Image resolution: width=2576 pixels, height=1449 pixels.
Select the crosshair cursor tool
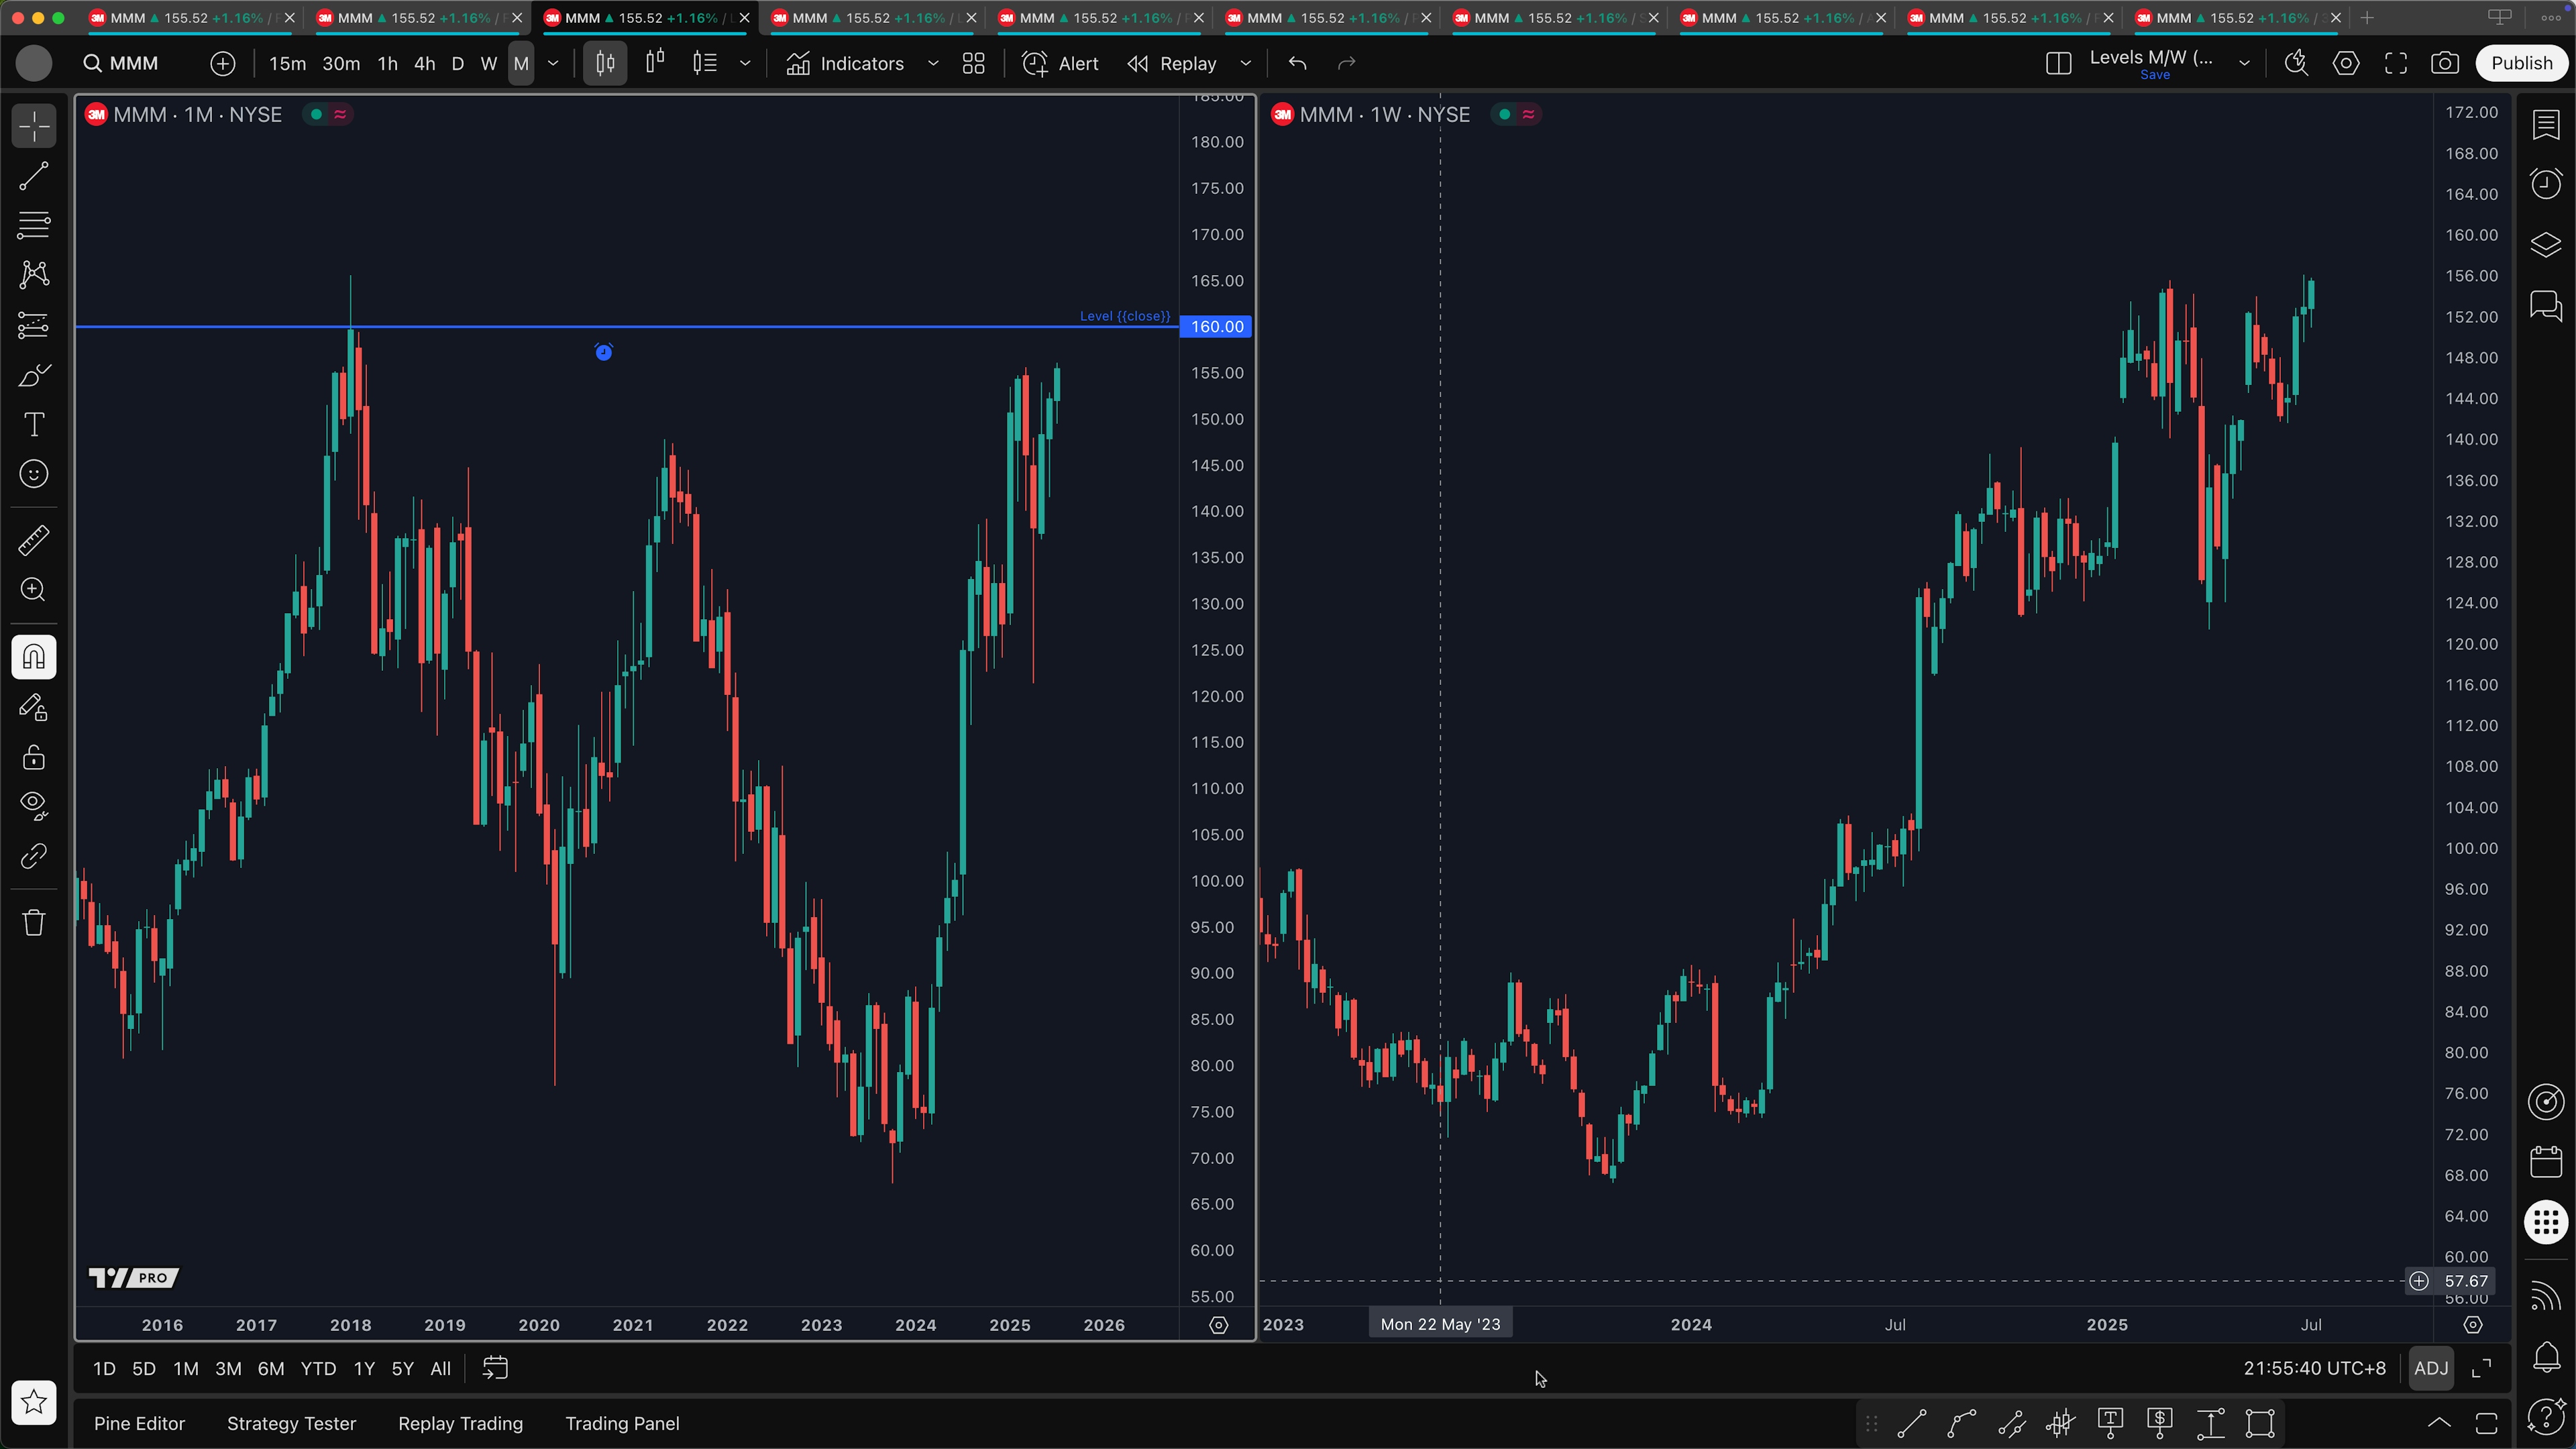(34, 127)
